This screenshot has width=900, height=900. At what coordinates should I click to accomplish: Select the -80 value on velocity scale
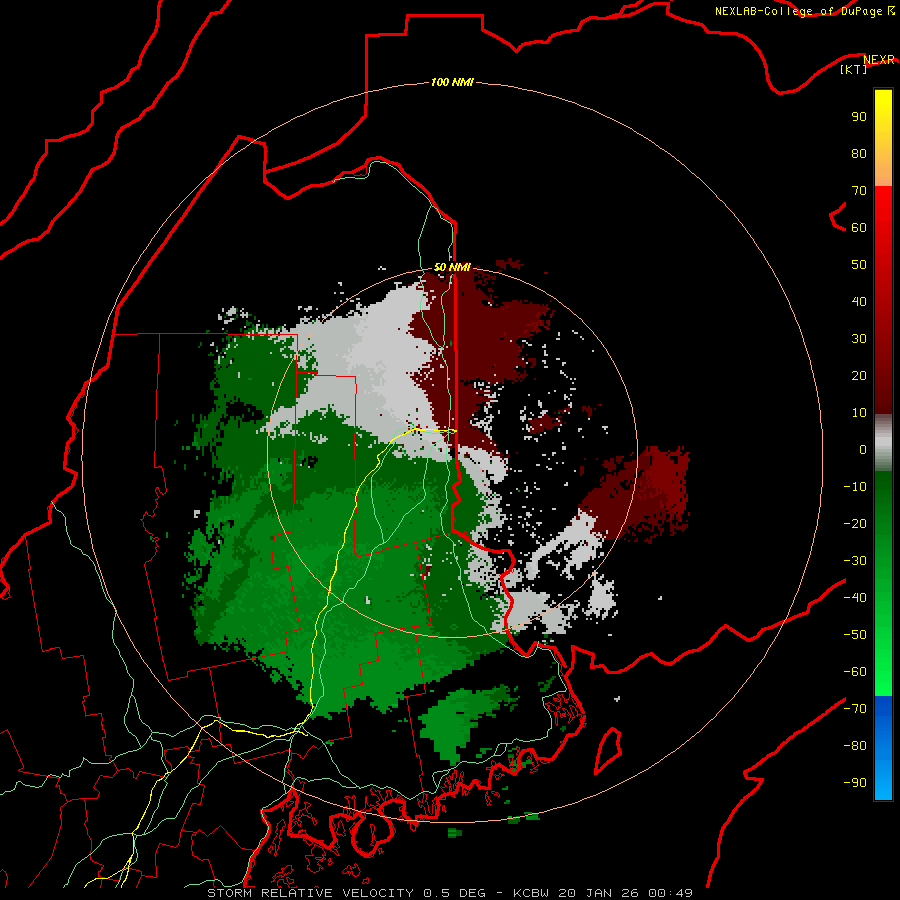pyautogui.click(x=855, y=746)
